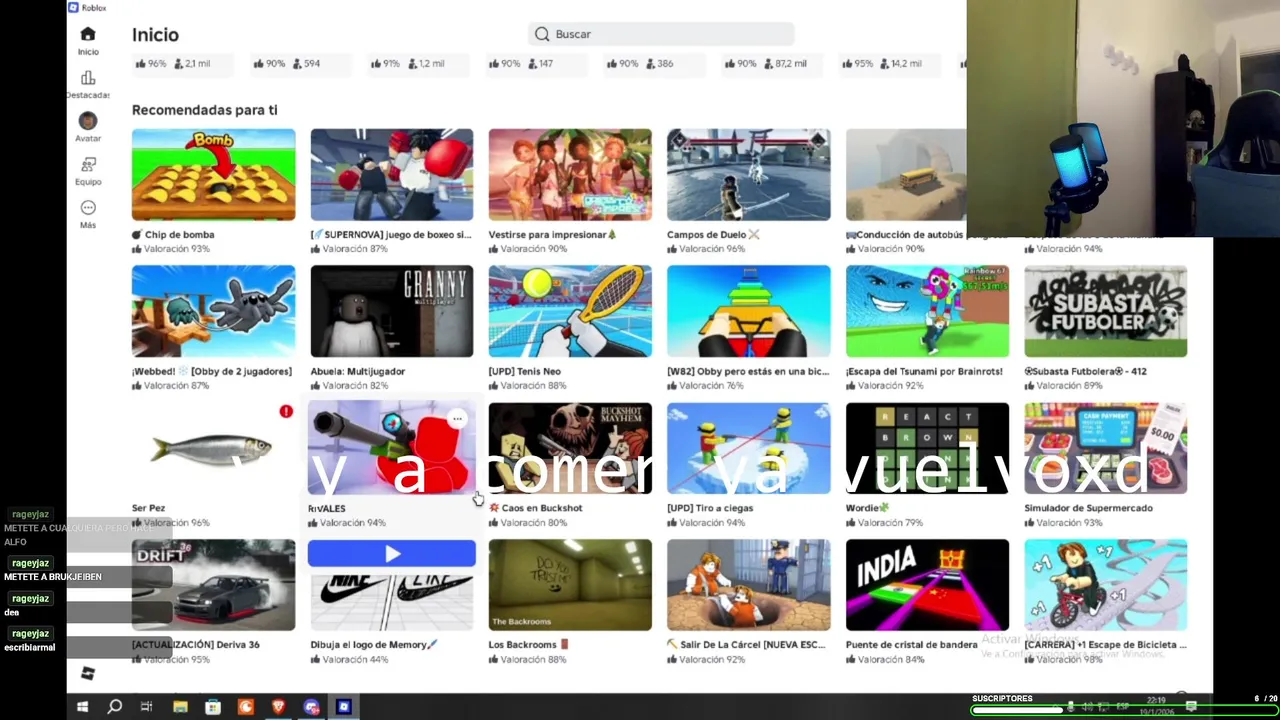Play the Dibuja el logo de Memory preview
The image size is (1280, 720).
coord(392,554)
